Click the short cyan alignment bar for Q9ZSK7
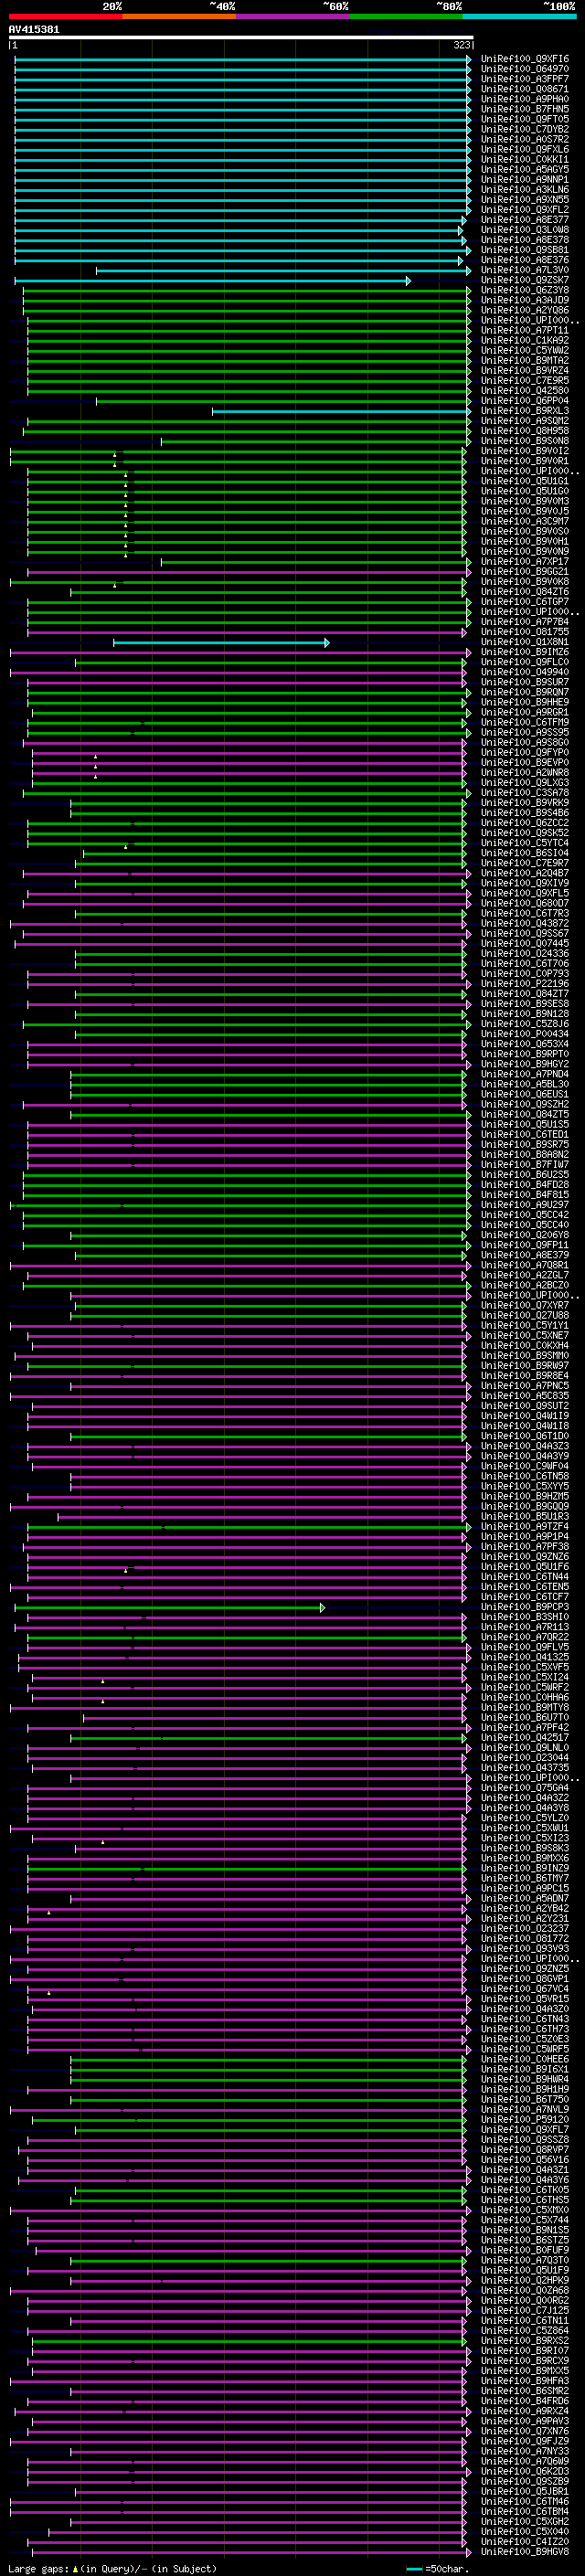585x2576 pixels. pyautogui.click(x=212, y=281)
